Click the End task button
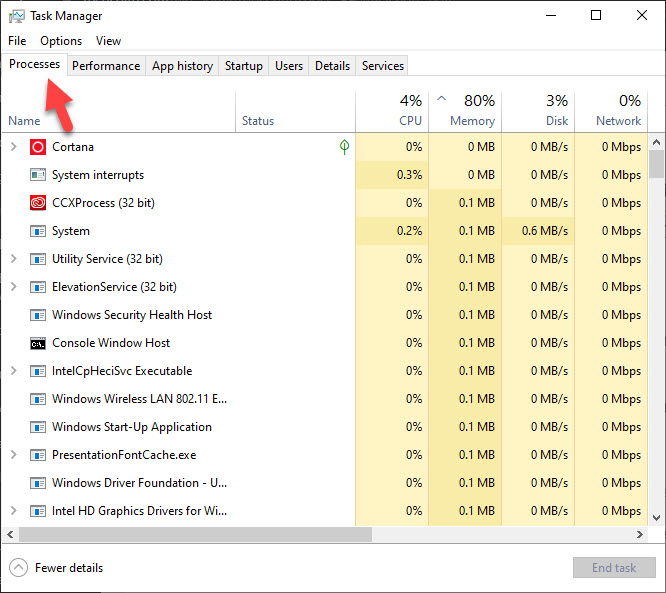The height and width of the screenshot is (593, 666). [613, 568]
